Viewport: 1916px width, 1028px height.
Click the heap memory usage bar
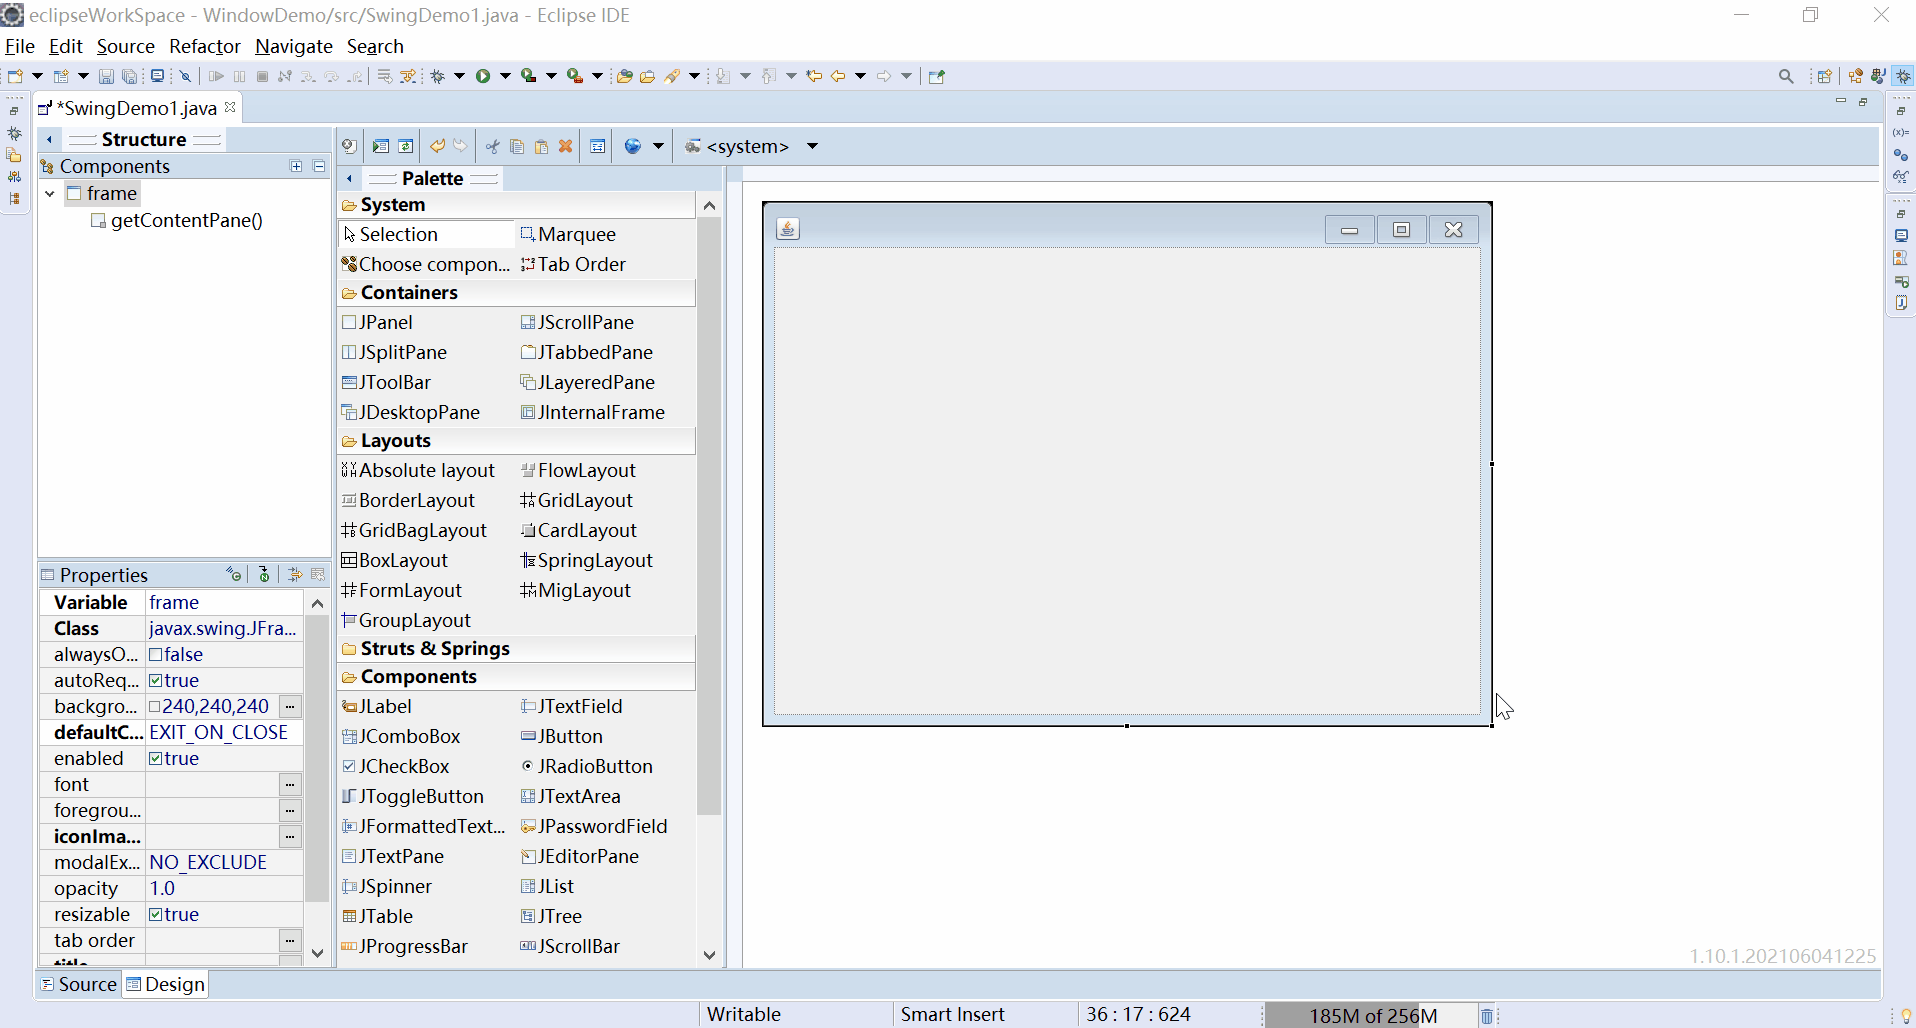pos(1370,1016)
